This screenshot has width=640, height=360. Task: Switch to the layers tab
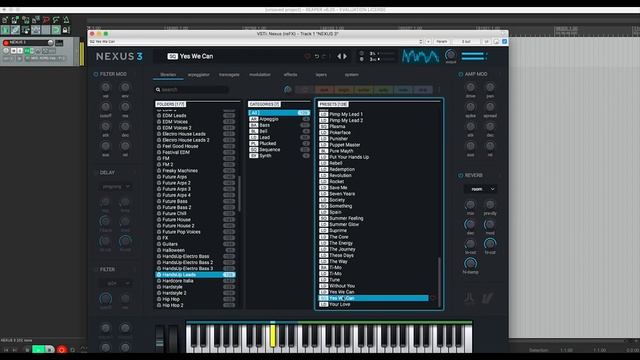pyautogui.click(x=321, y=75)
